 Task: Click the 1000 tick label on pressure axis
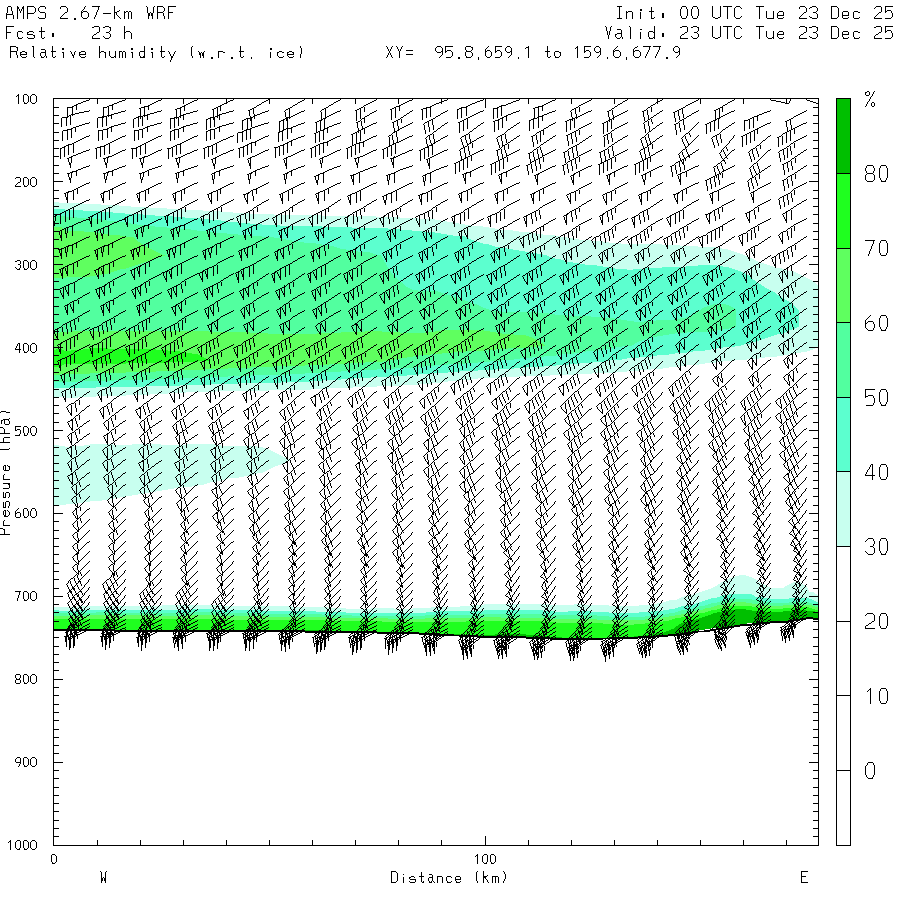click(x=23, y=846)
